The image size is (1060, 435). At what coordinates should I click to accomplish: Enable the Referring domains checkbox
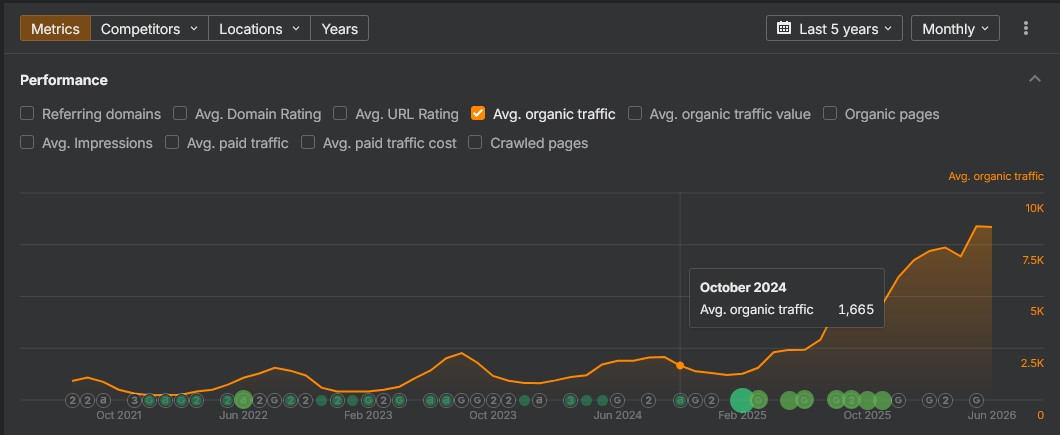coord(27,113)
